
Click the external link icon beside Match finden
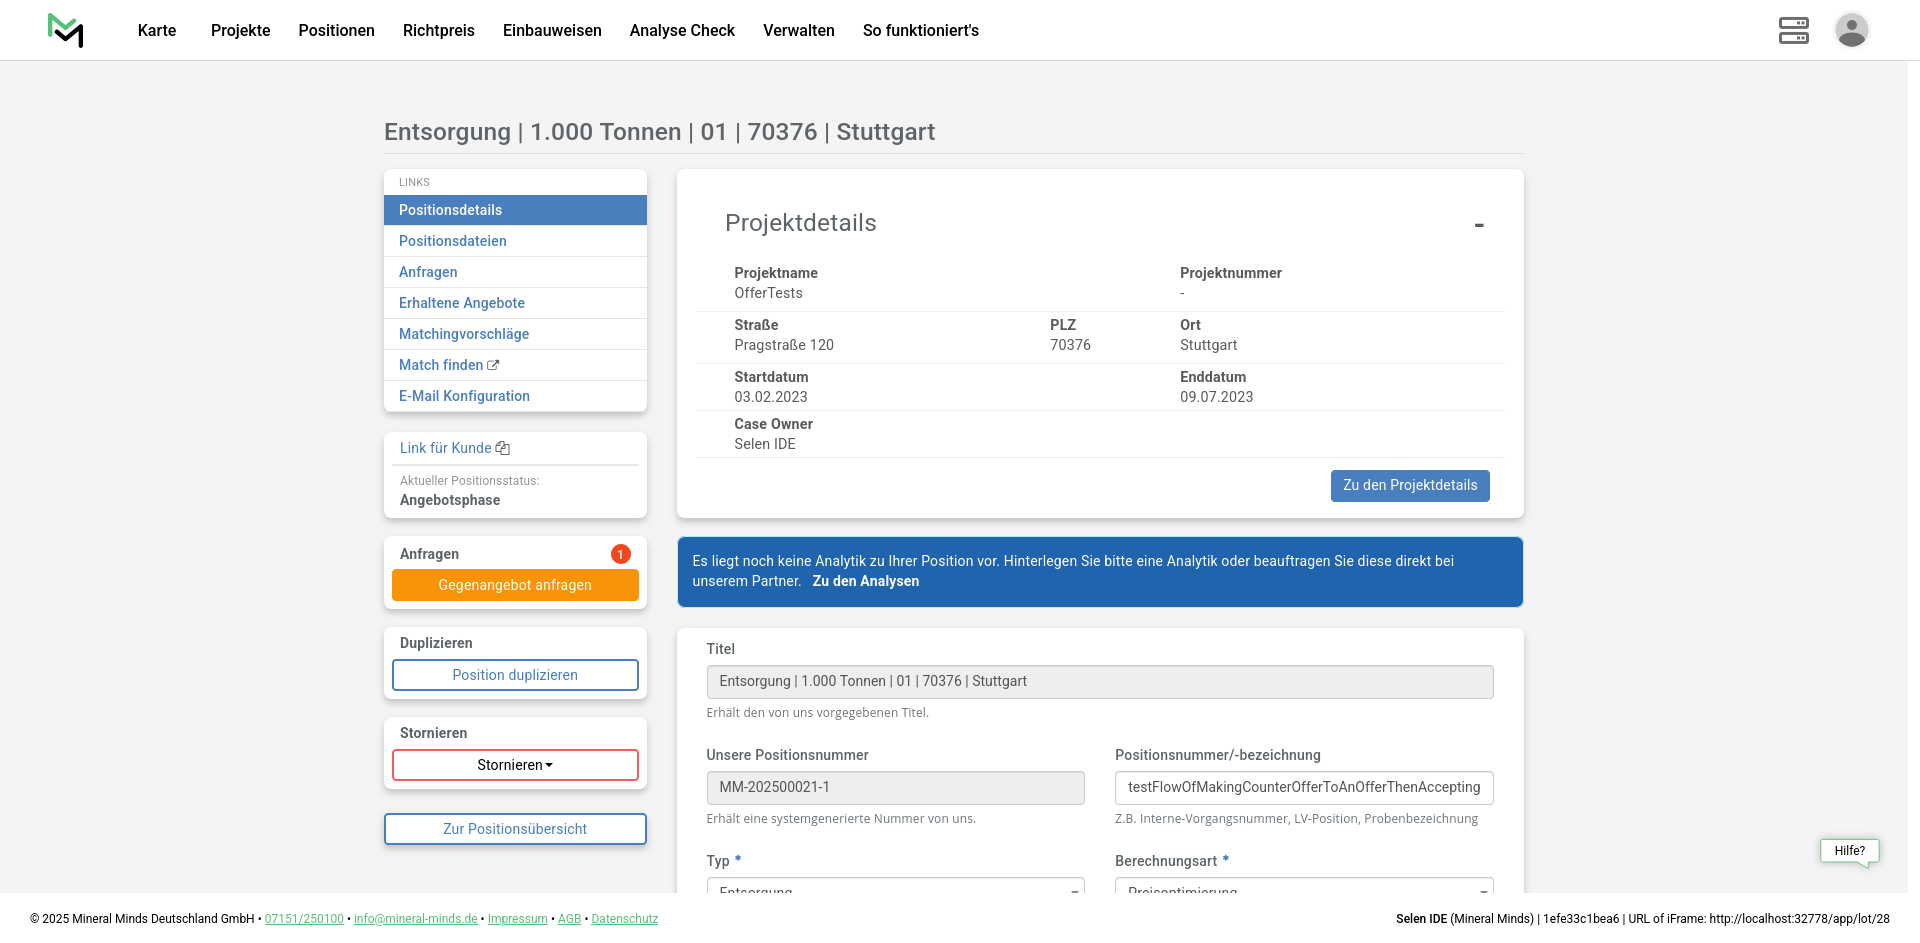[x=493, y=366]
